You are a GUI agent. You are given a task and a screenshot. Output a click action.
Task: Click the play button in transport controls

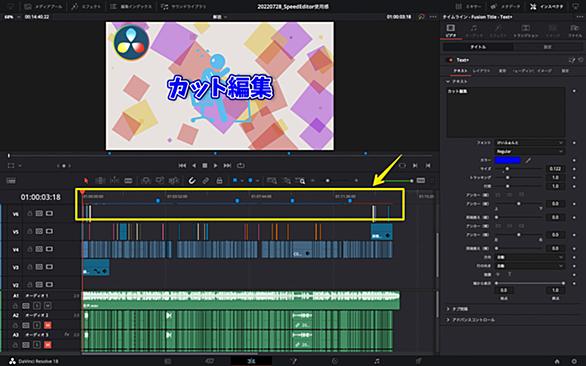pos(216,165)
